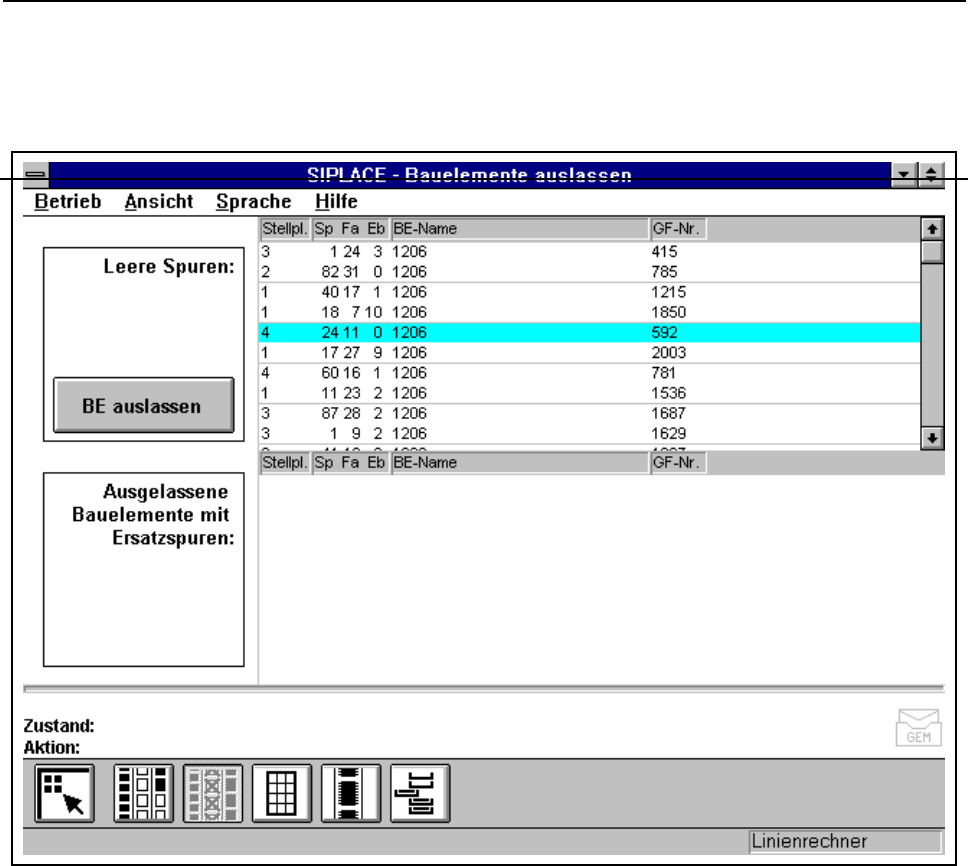Click the upper list scroll down arrow
The height and width of the screenshot is (866, 968).
932,438
